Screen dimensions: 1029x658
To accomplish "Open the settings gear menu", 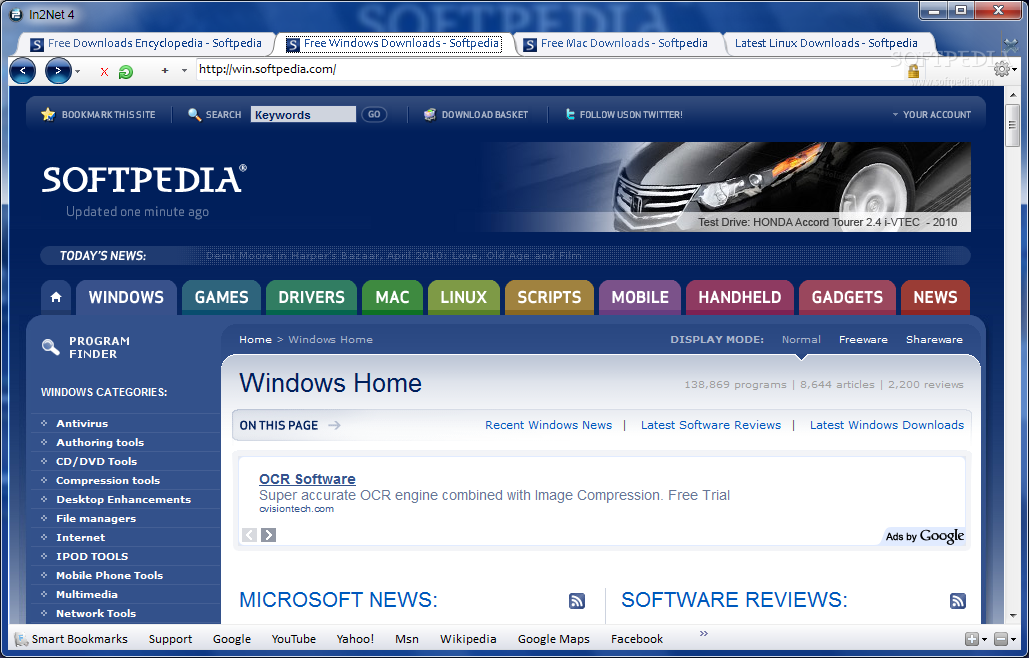I will 1001,69.
